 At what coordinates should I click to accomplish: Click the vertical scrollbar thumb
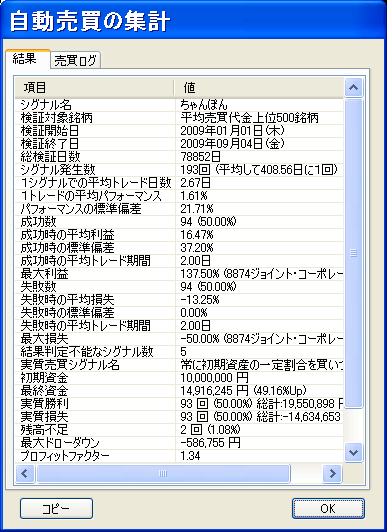[x=353, y=253]
